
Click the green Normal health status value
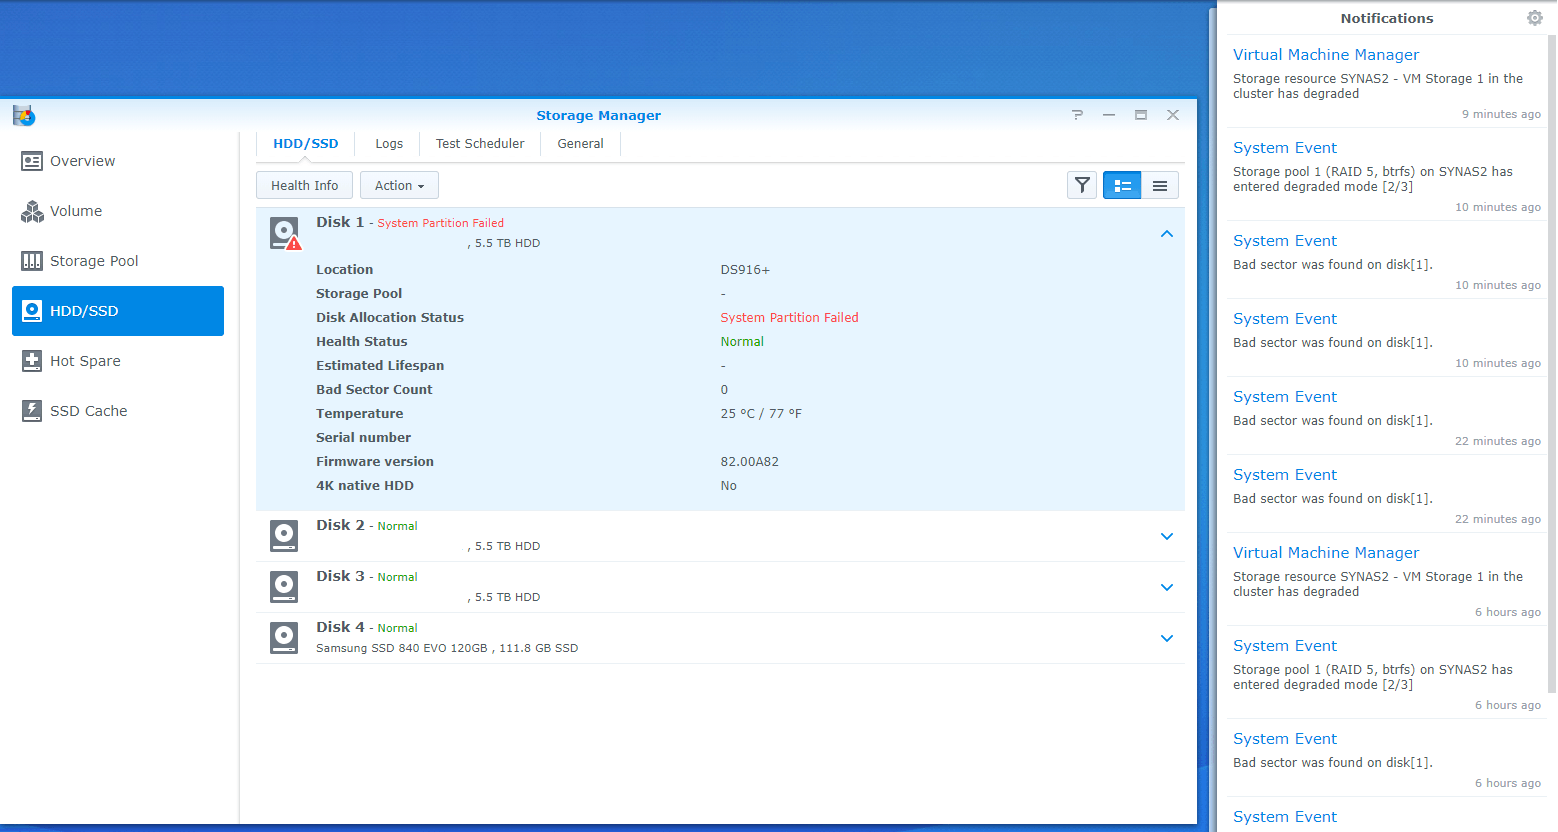[x=742, y=342]
